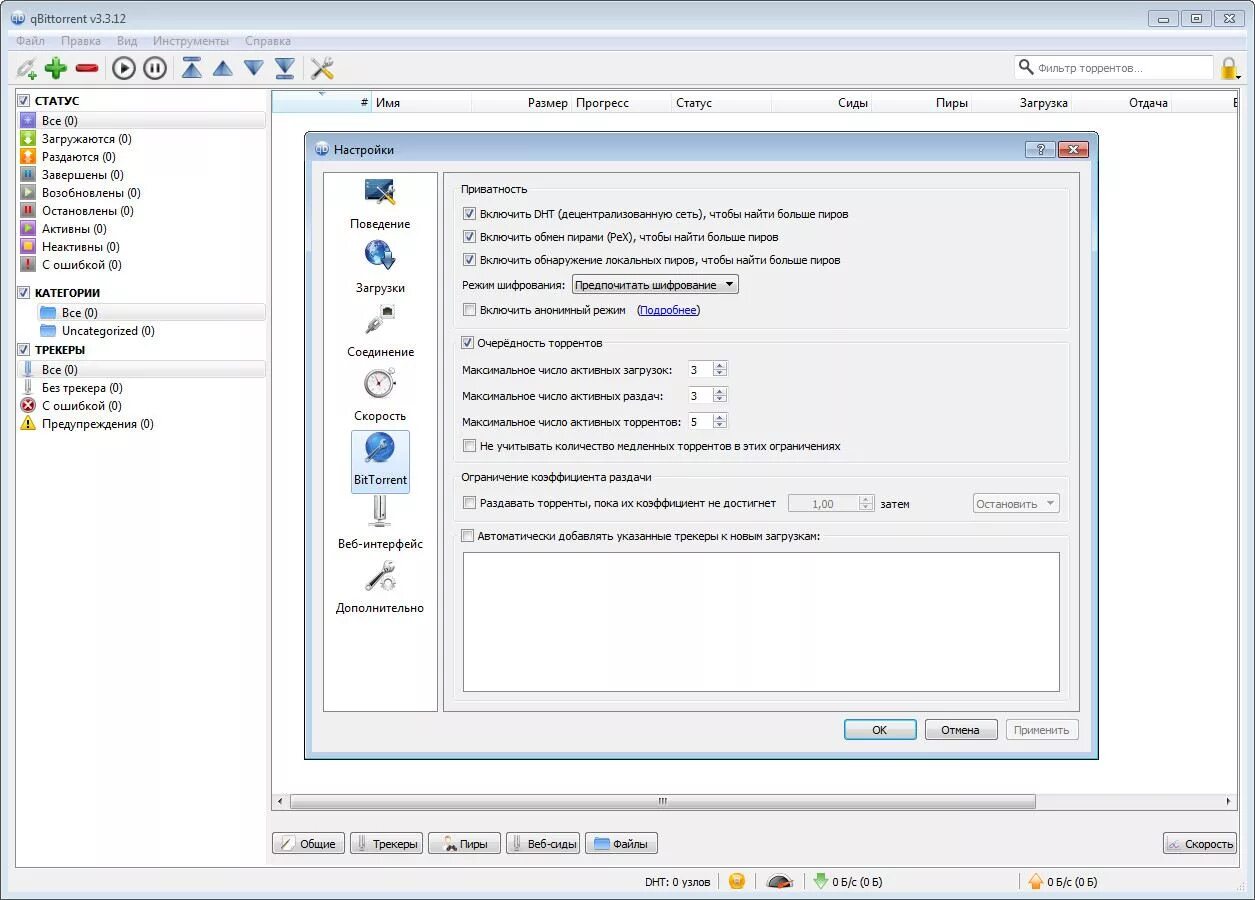
Task: Open options via wrench toolbar icon
Action: tap(322, 68)
